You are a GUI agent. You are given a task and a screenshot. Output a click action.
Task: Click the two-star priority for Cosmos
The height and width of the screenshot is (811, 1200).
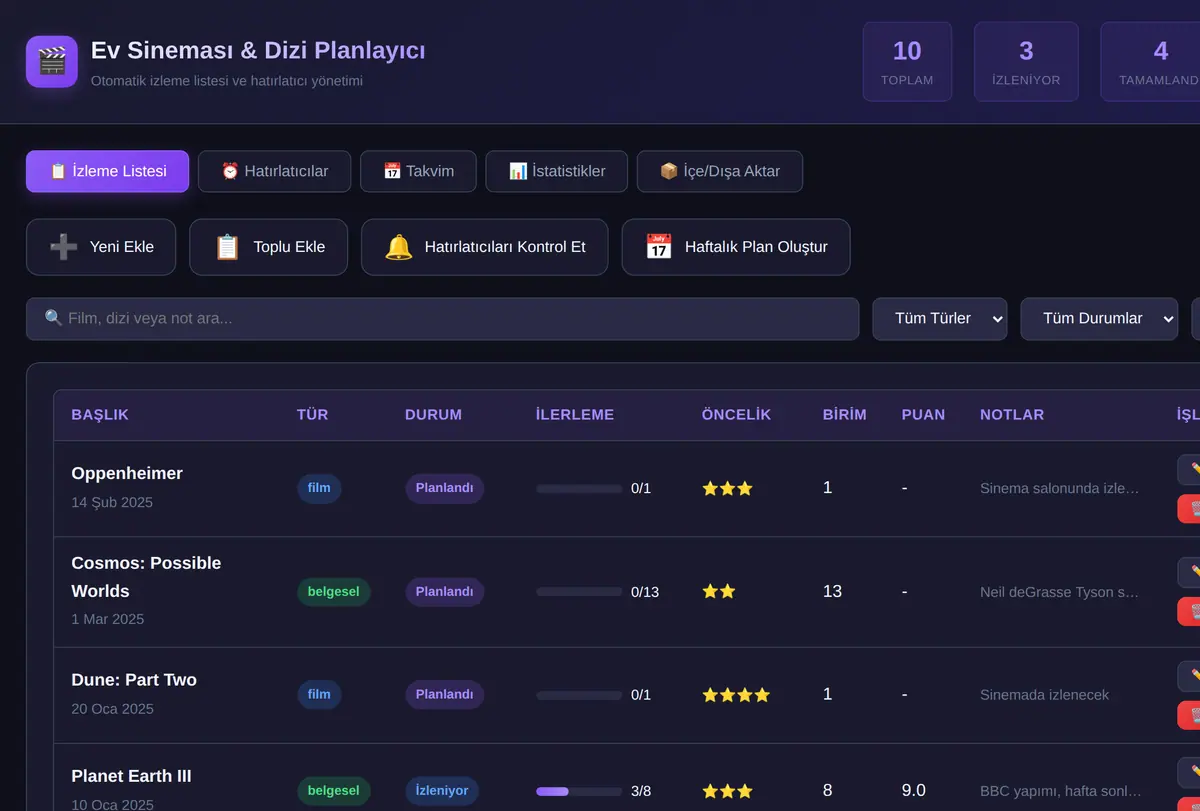(719, 591)
